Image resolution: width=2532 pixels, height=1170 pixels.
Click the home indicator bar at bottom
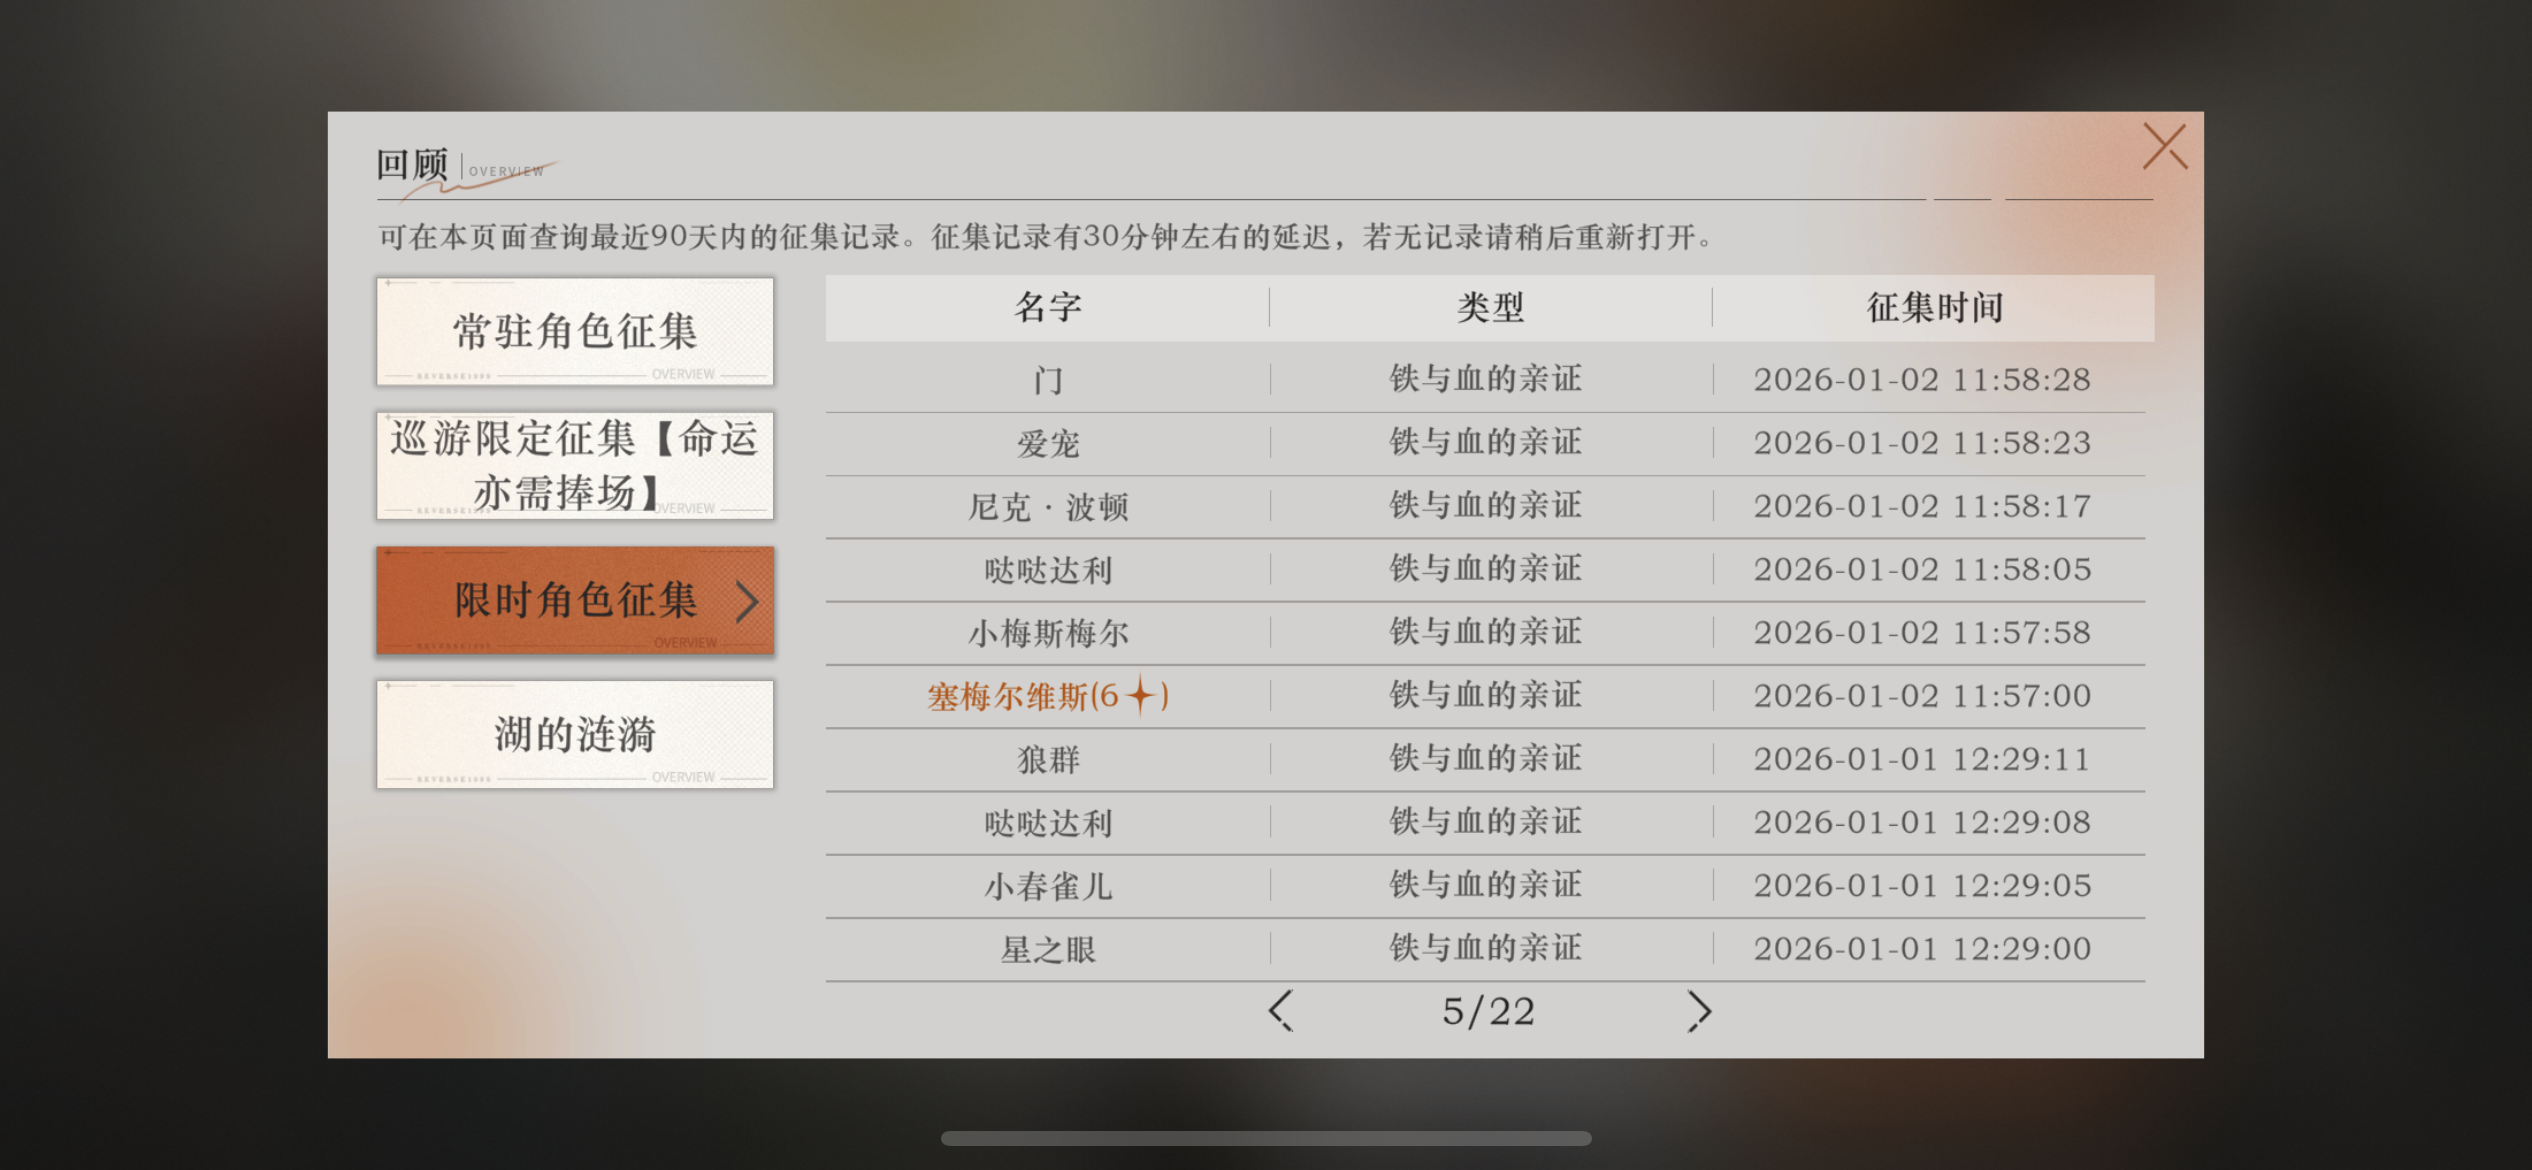click(1266, 1138)
